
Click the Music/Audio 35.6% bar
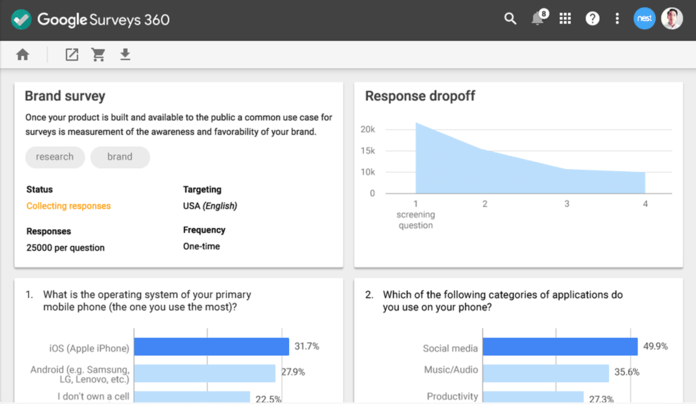click(546, 373)
